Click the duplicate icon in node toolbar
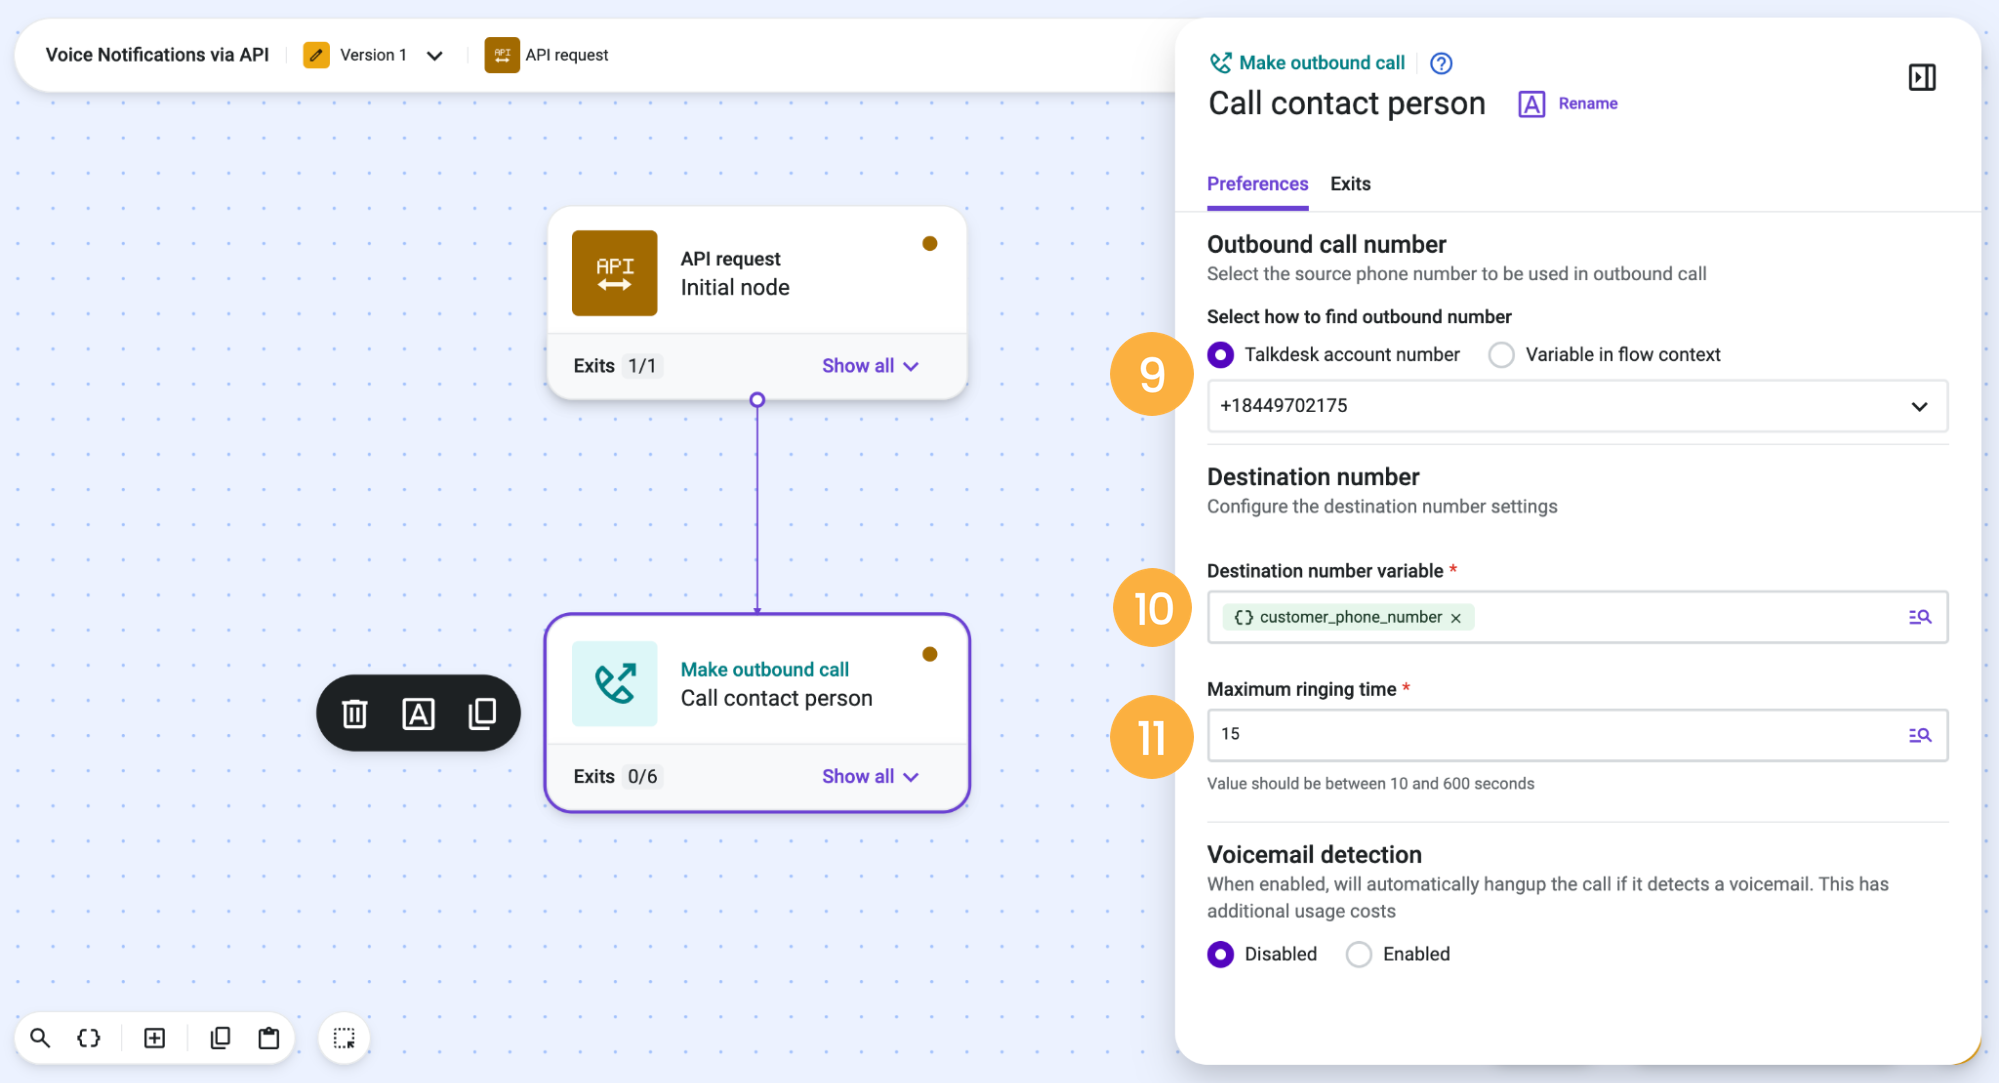Image resolution: width=1999 pixels, height=1084 pixels. (482, 713)
